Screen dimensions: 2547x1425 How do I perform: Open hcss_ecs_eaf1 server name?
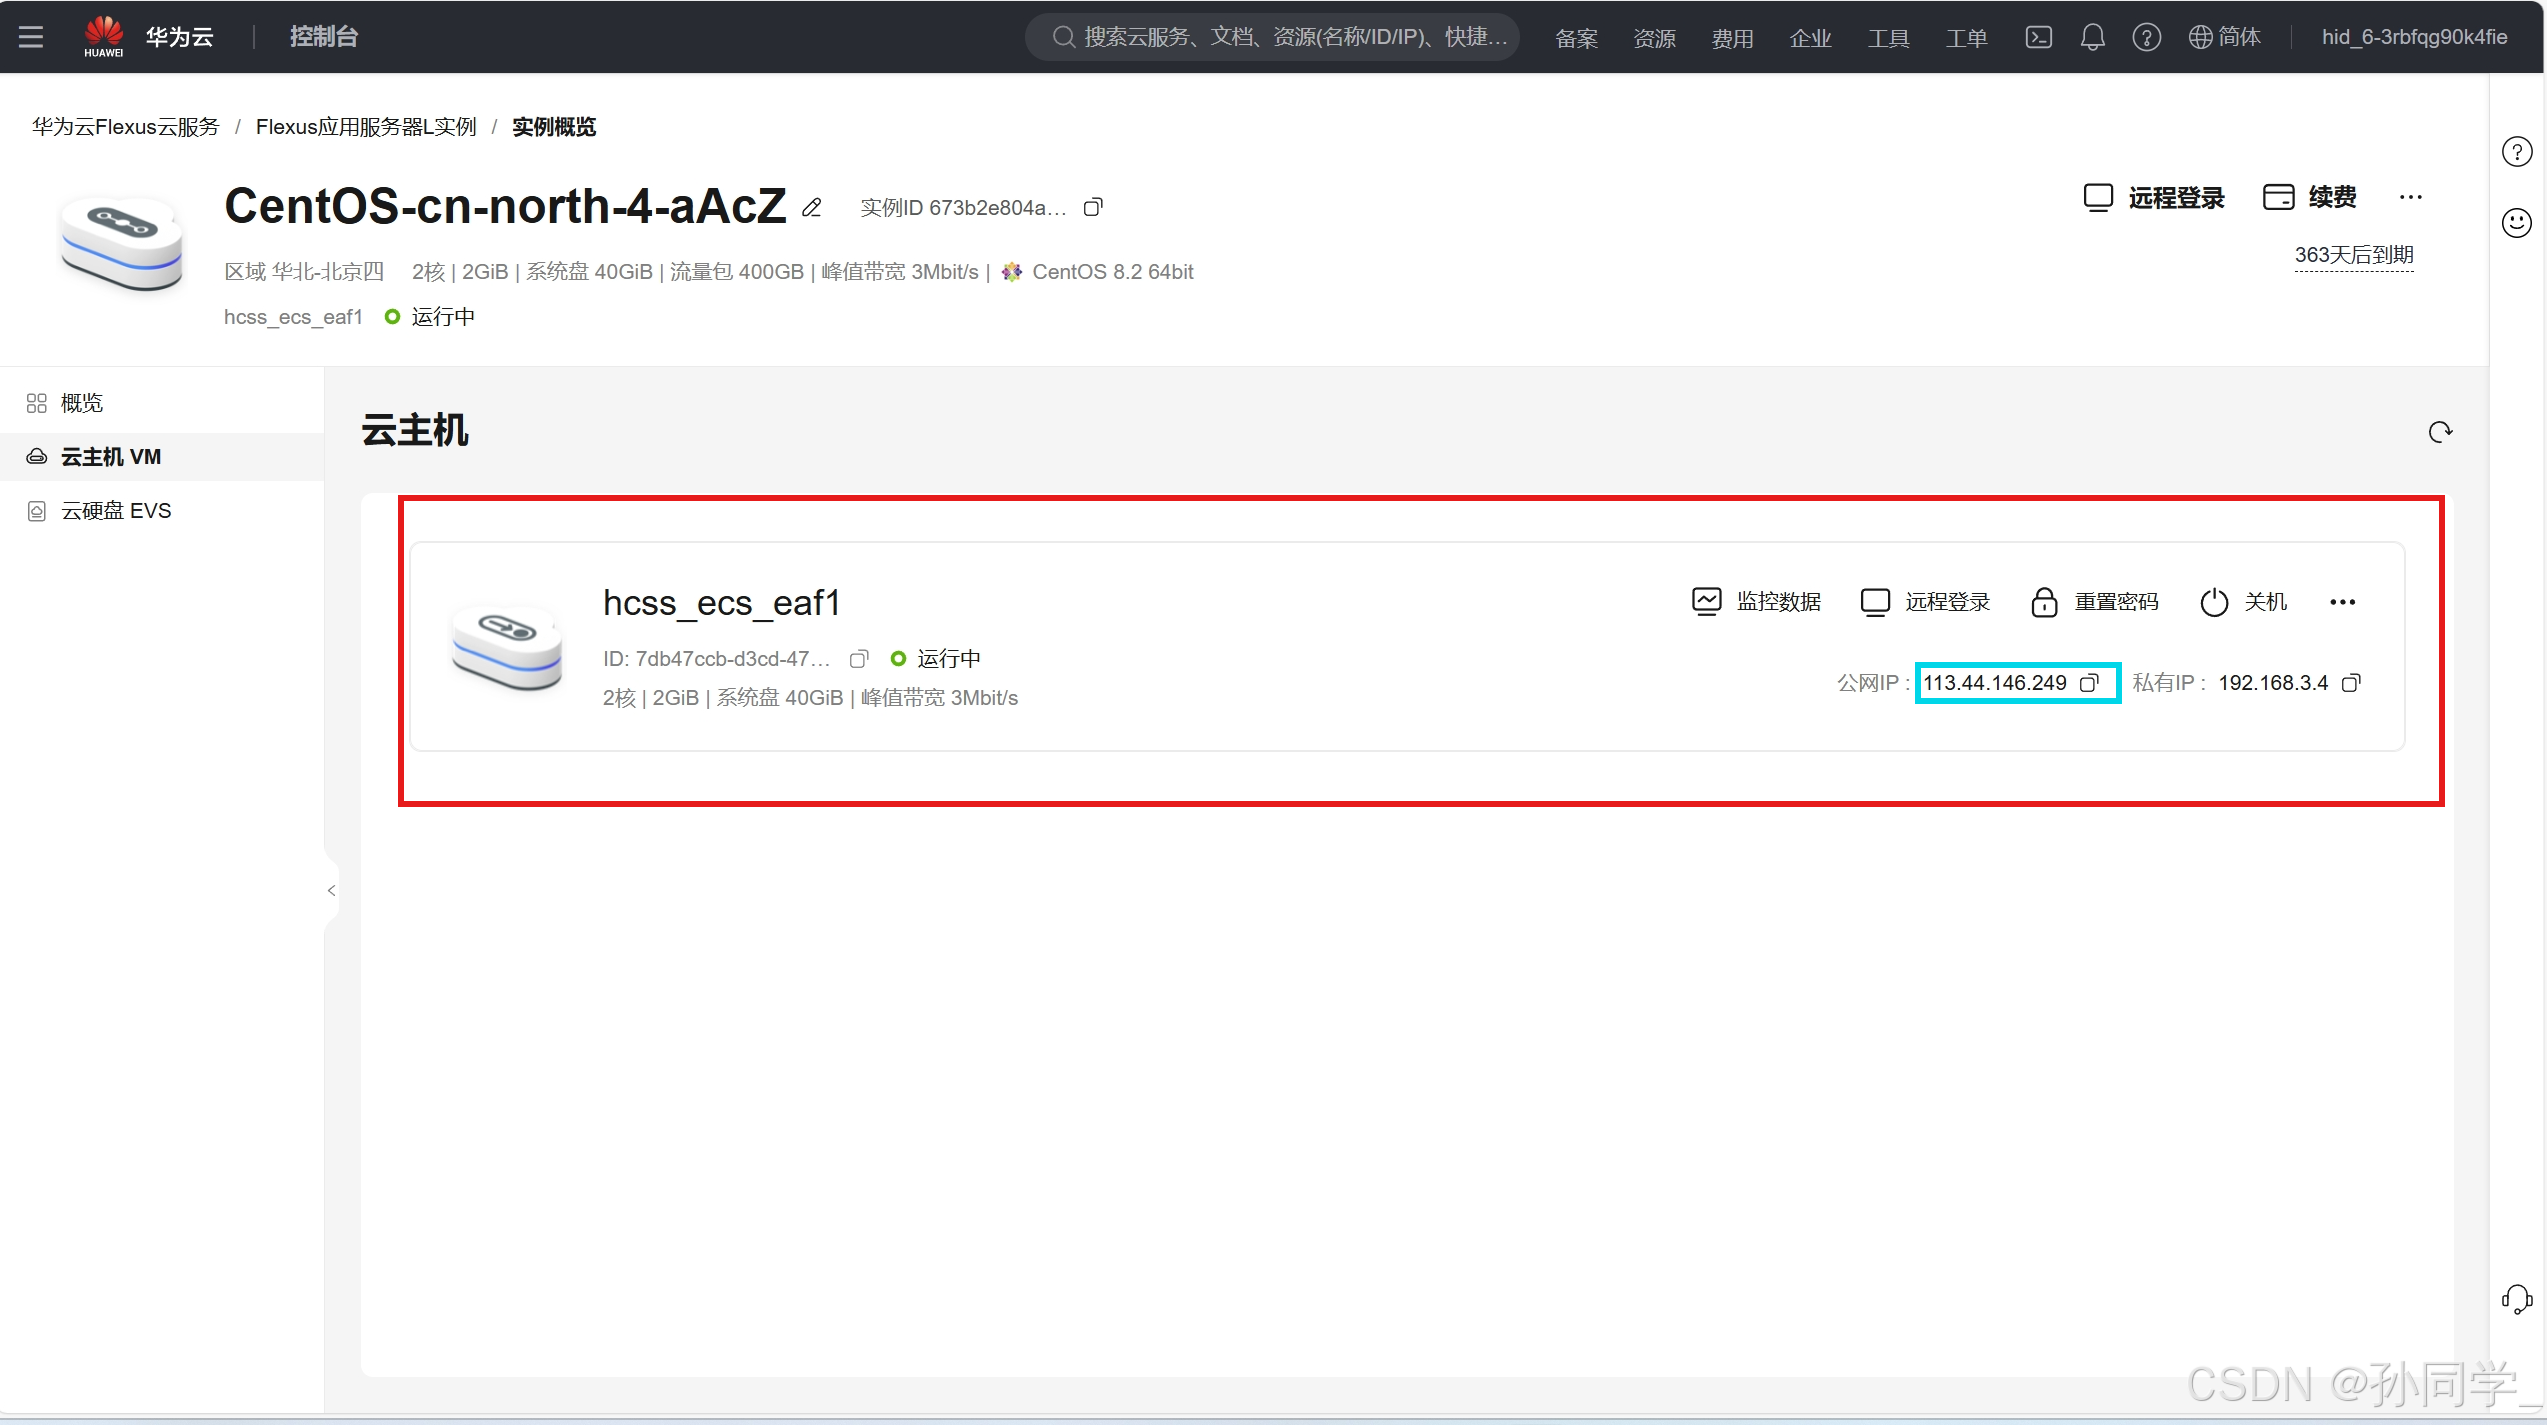point(721,603)
